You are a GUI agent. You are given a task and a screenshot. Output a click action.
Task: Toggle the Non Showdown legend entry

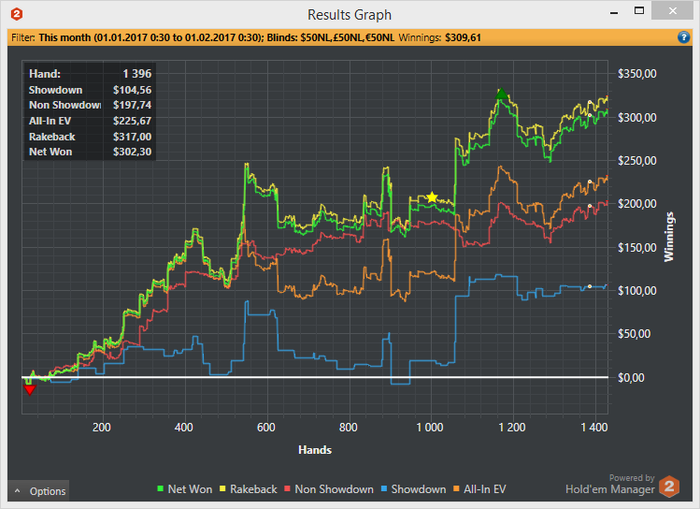tap(329, 489)
